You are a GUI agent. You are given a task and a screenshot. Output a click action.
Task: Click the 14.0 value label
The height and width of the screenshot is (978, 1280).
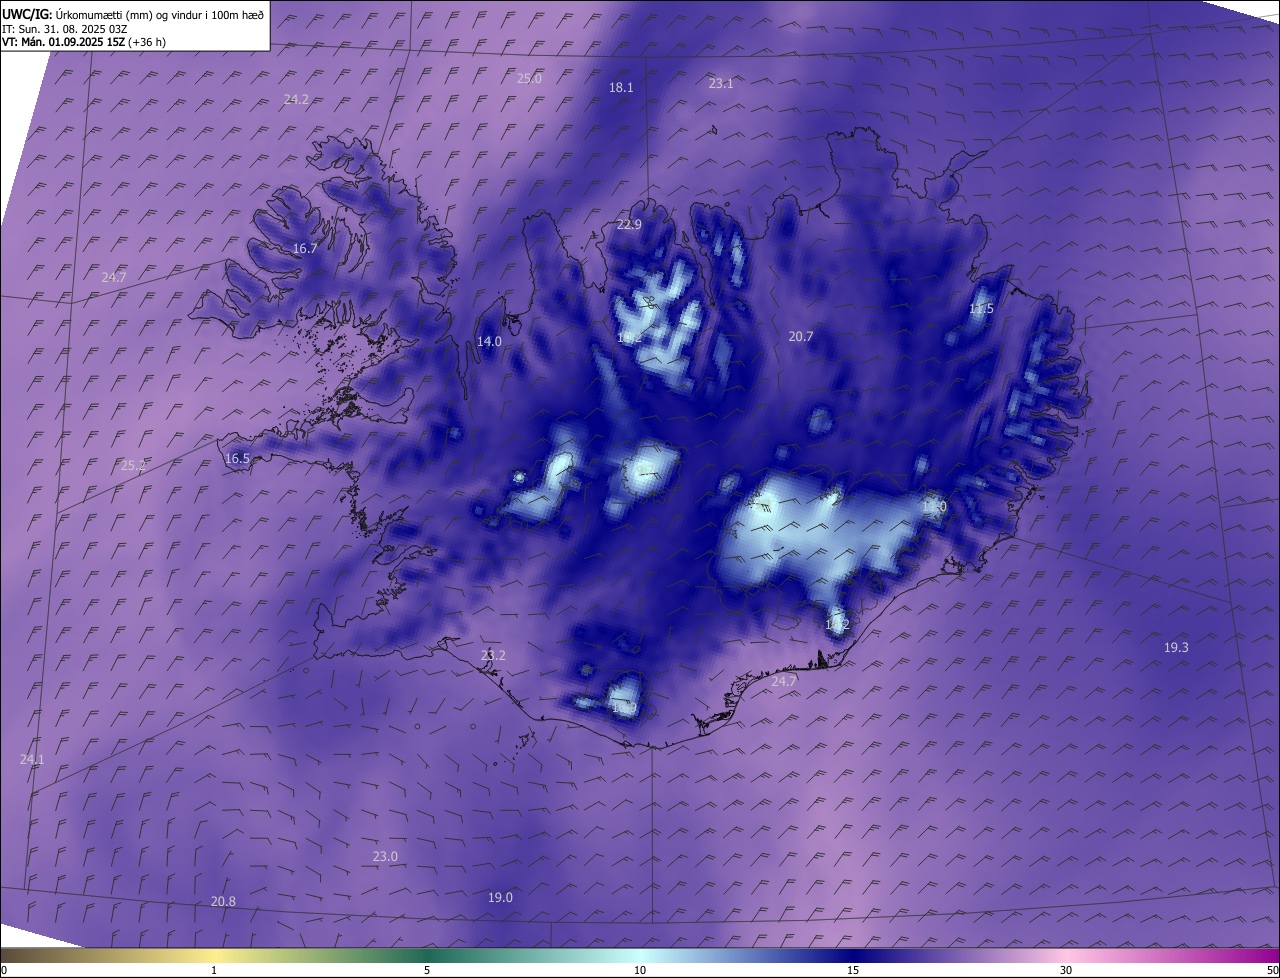pos(489,341)
